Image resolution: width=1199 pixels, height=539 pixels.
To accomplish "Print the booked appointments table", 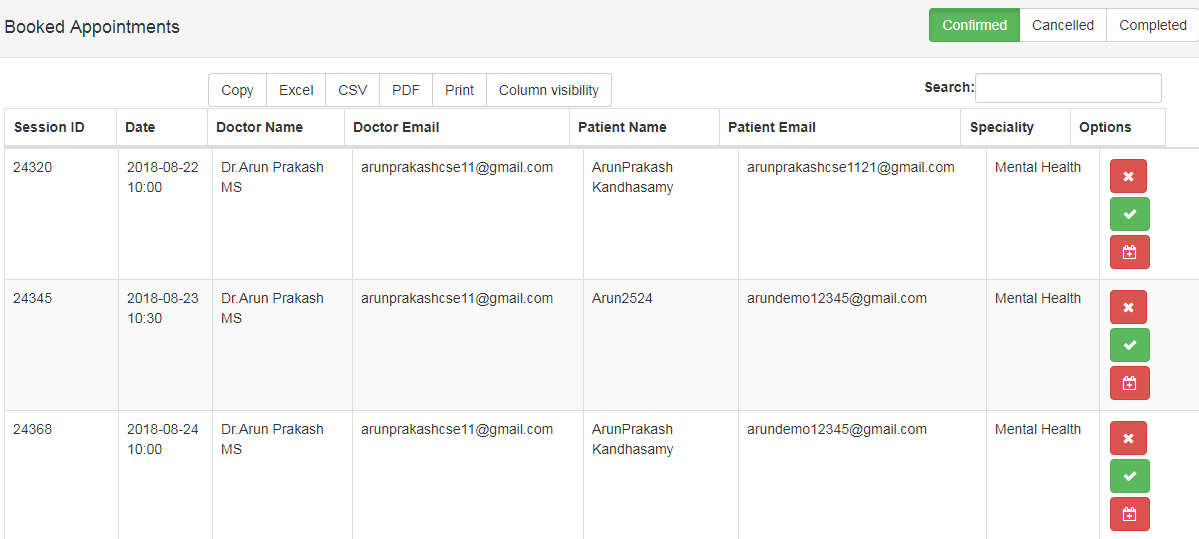I will [x=459, y=90].
